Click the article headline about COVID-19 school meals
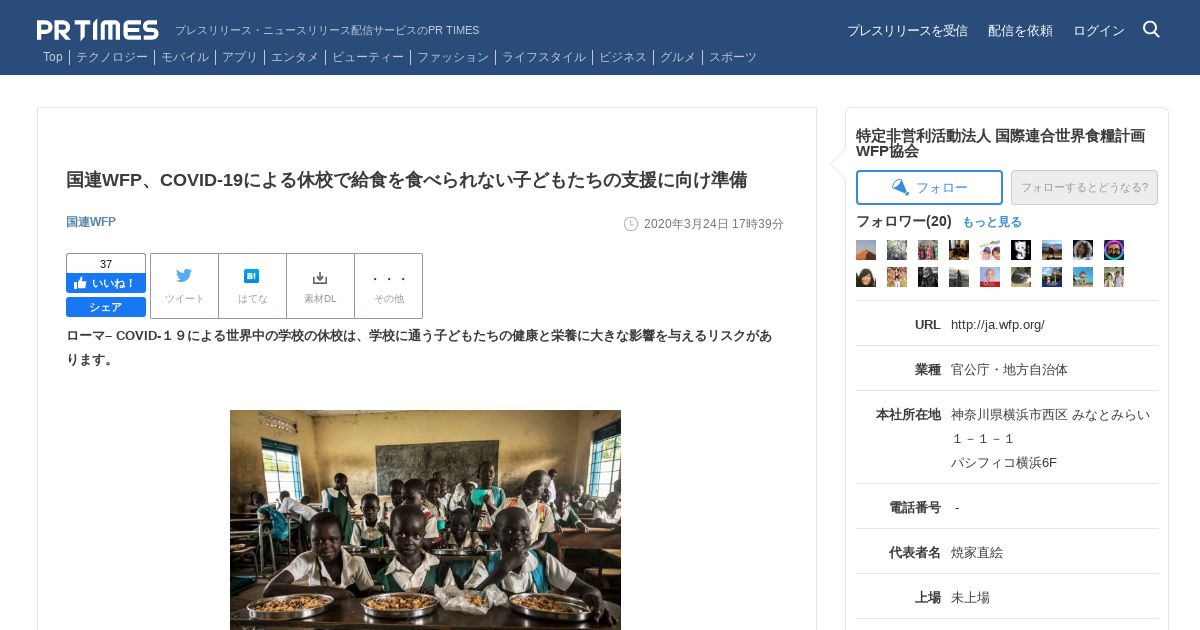 406,180
